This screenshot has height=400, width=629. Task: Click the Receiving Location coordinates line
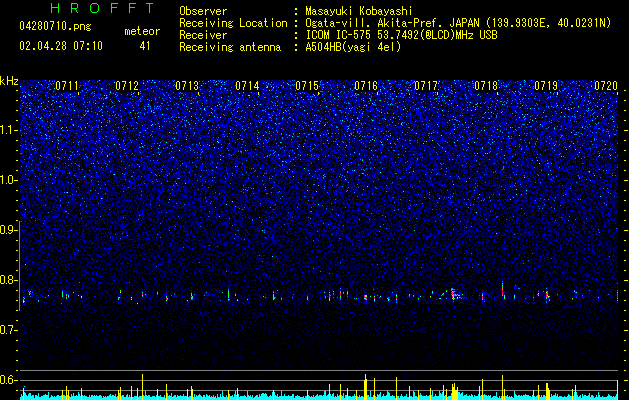tap(458, 23)
